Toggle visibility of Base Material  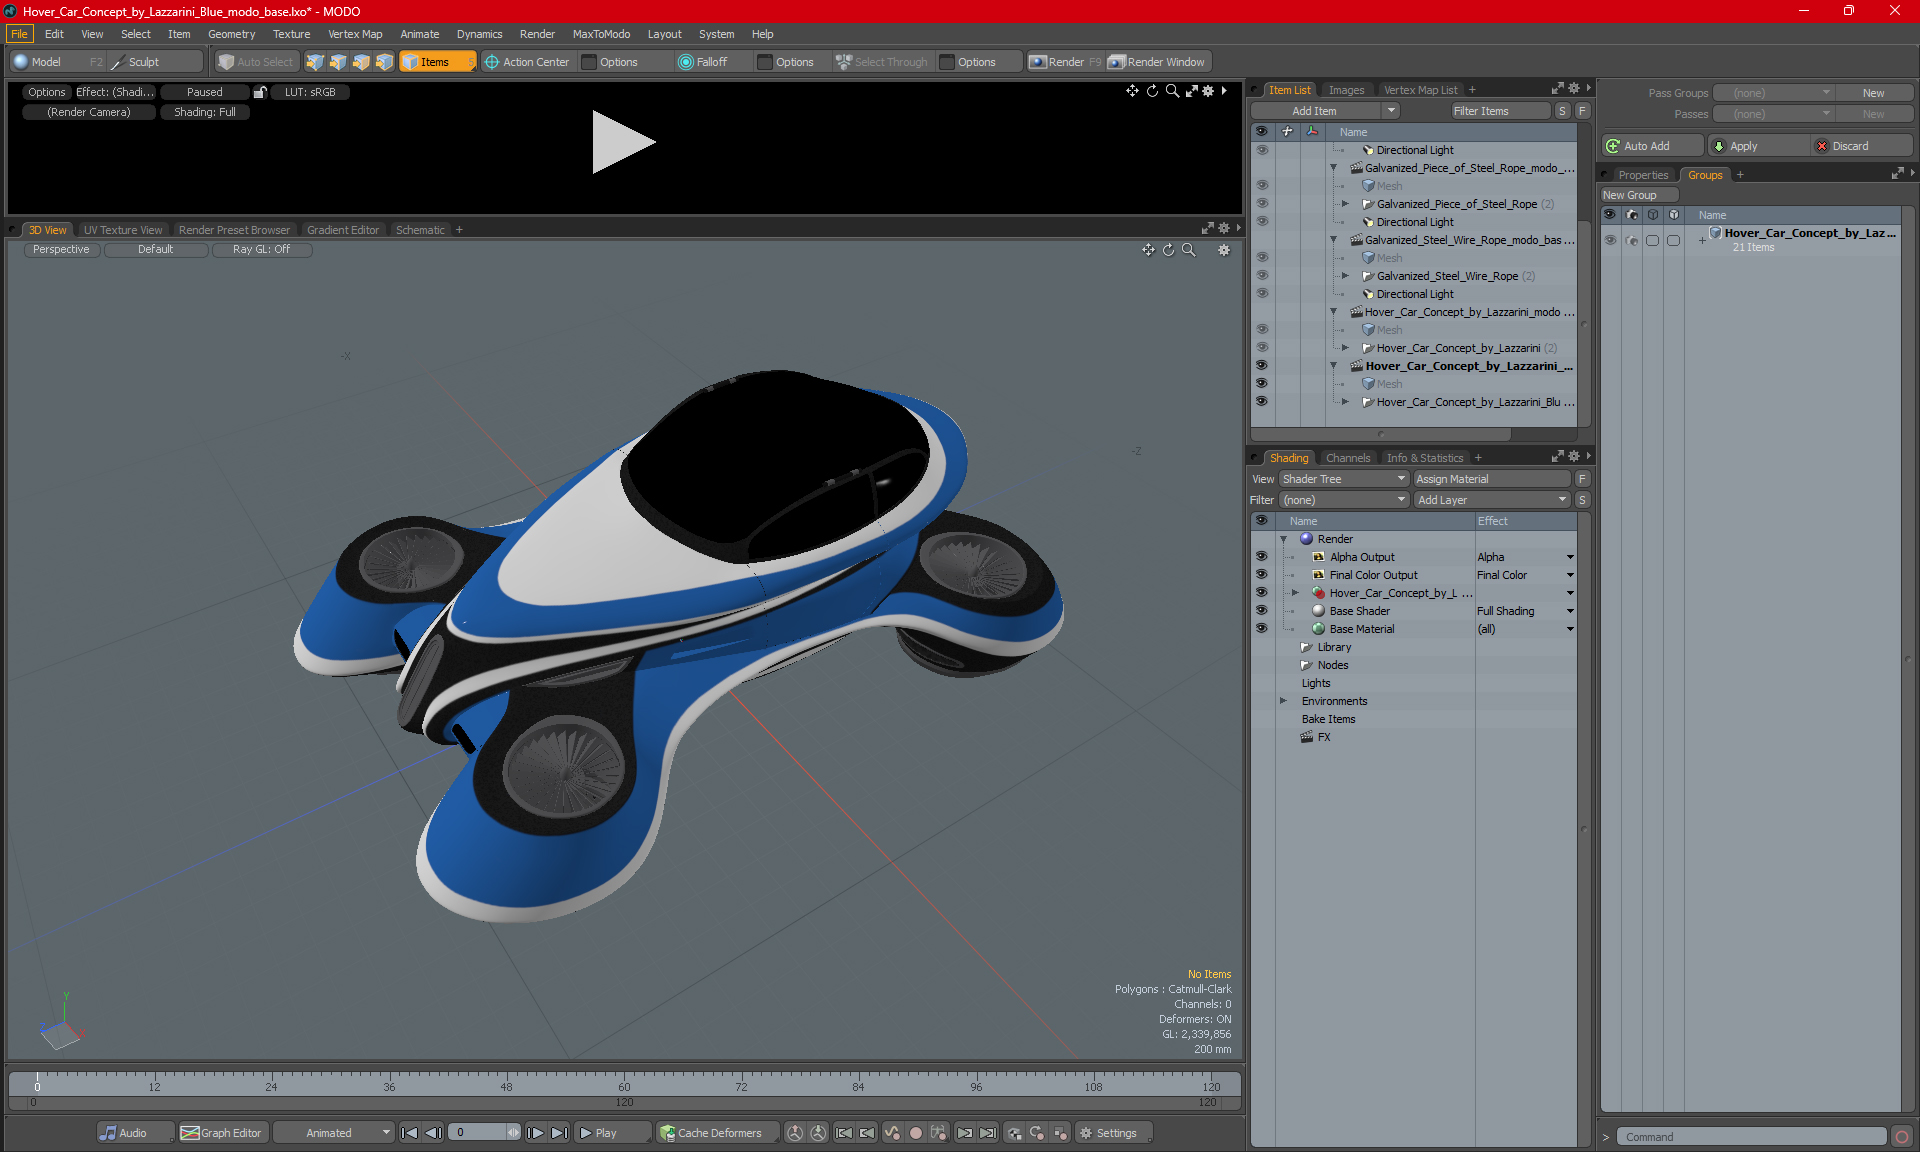coord(1261,629)
